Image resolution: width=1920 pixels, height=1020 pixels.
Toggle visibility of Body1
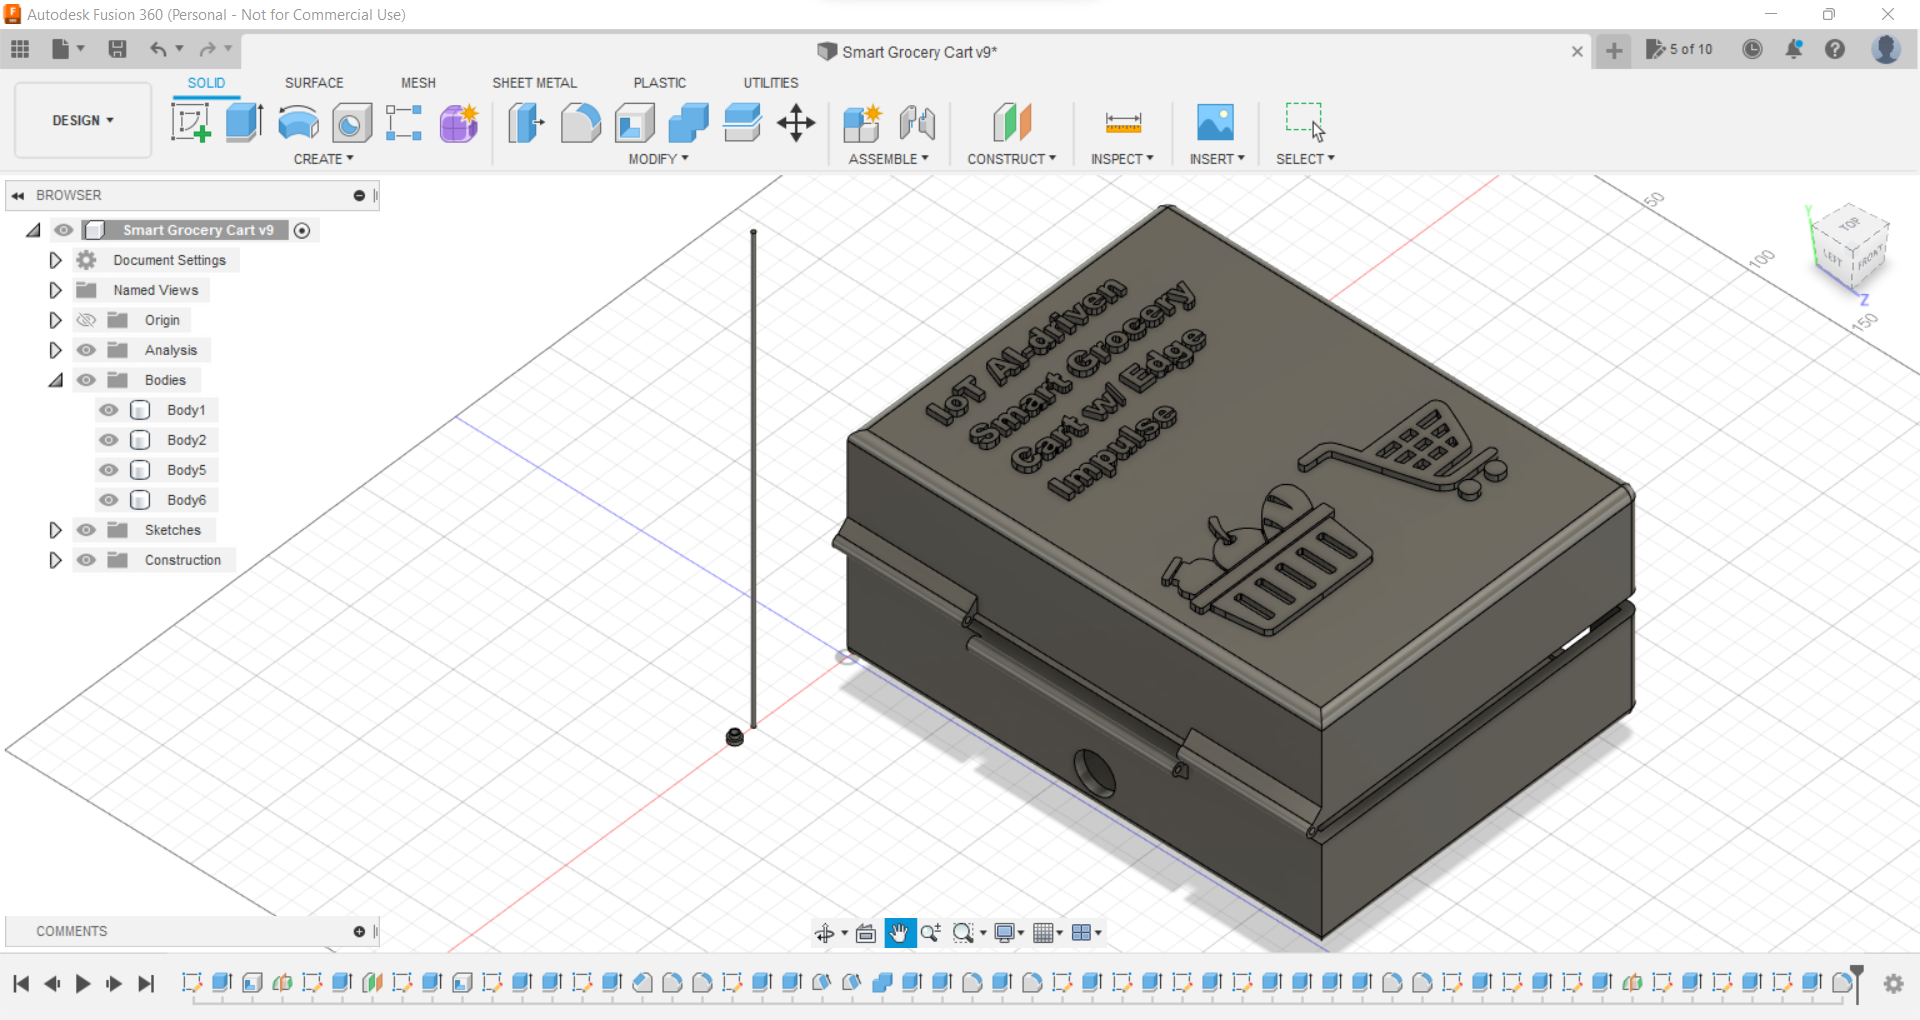(109, 410)
